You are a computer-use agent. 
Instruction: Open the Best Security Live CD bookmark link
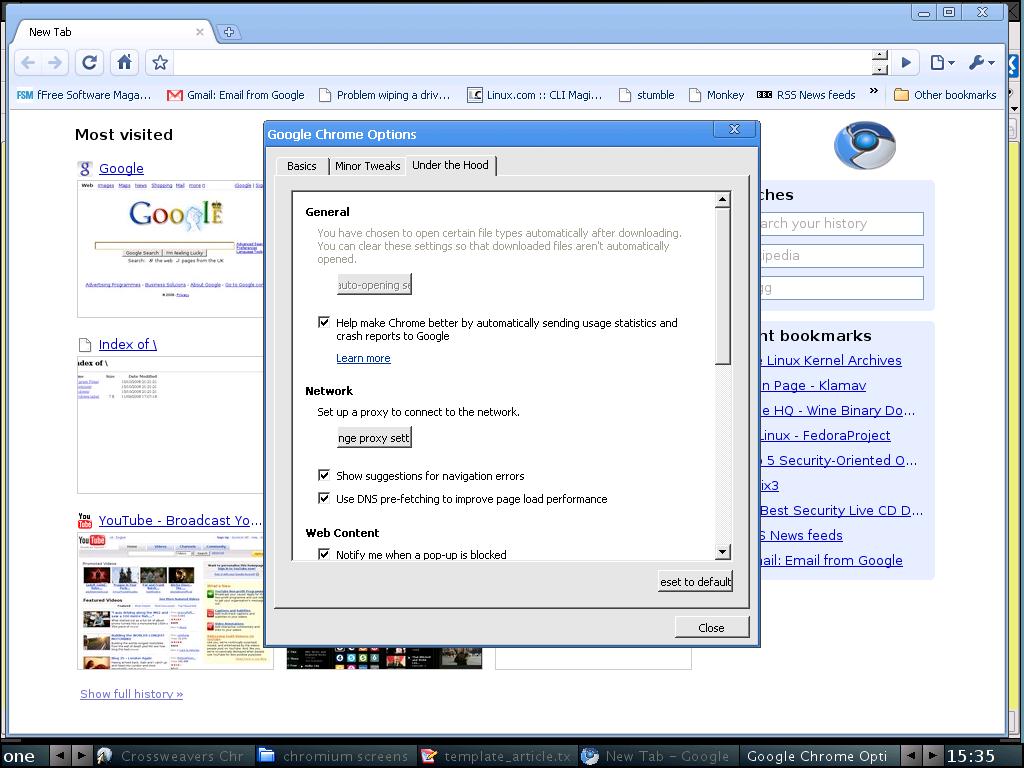click(x=841, y=511)
